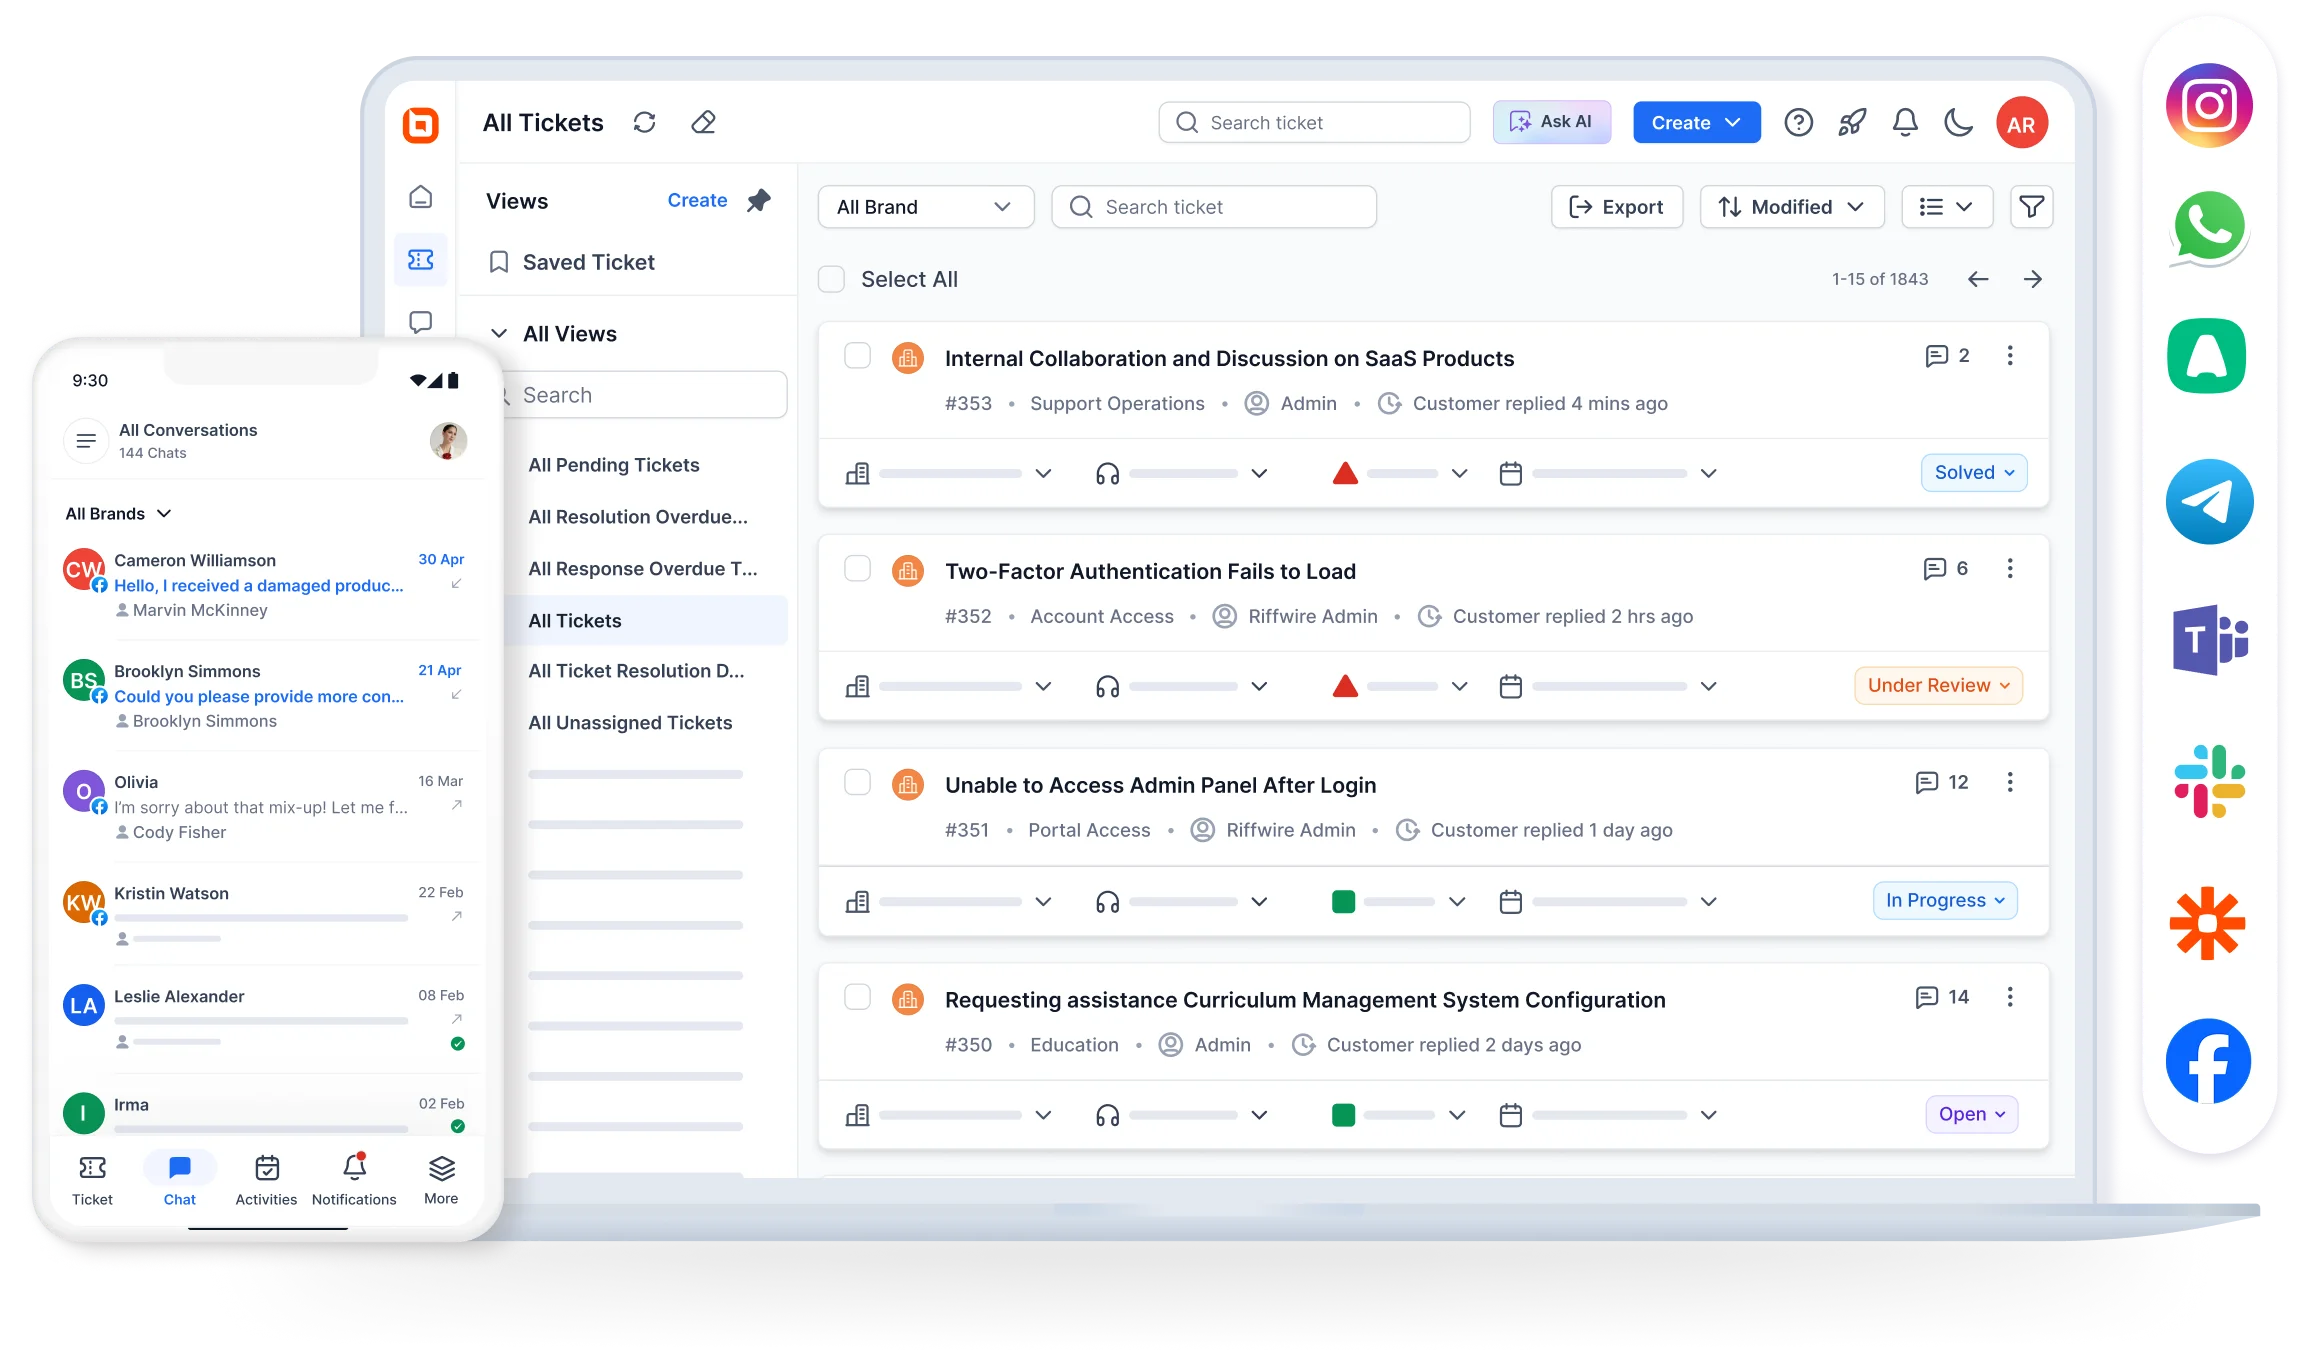This screenshot has height=1356, width=2308.
Task: Click the pin icon next to Views
Action: click(x=759, y=200)
